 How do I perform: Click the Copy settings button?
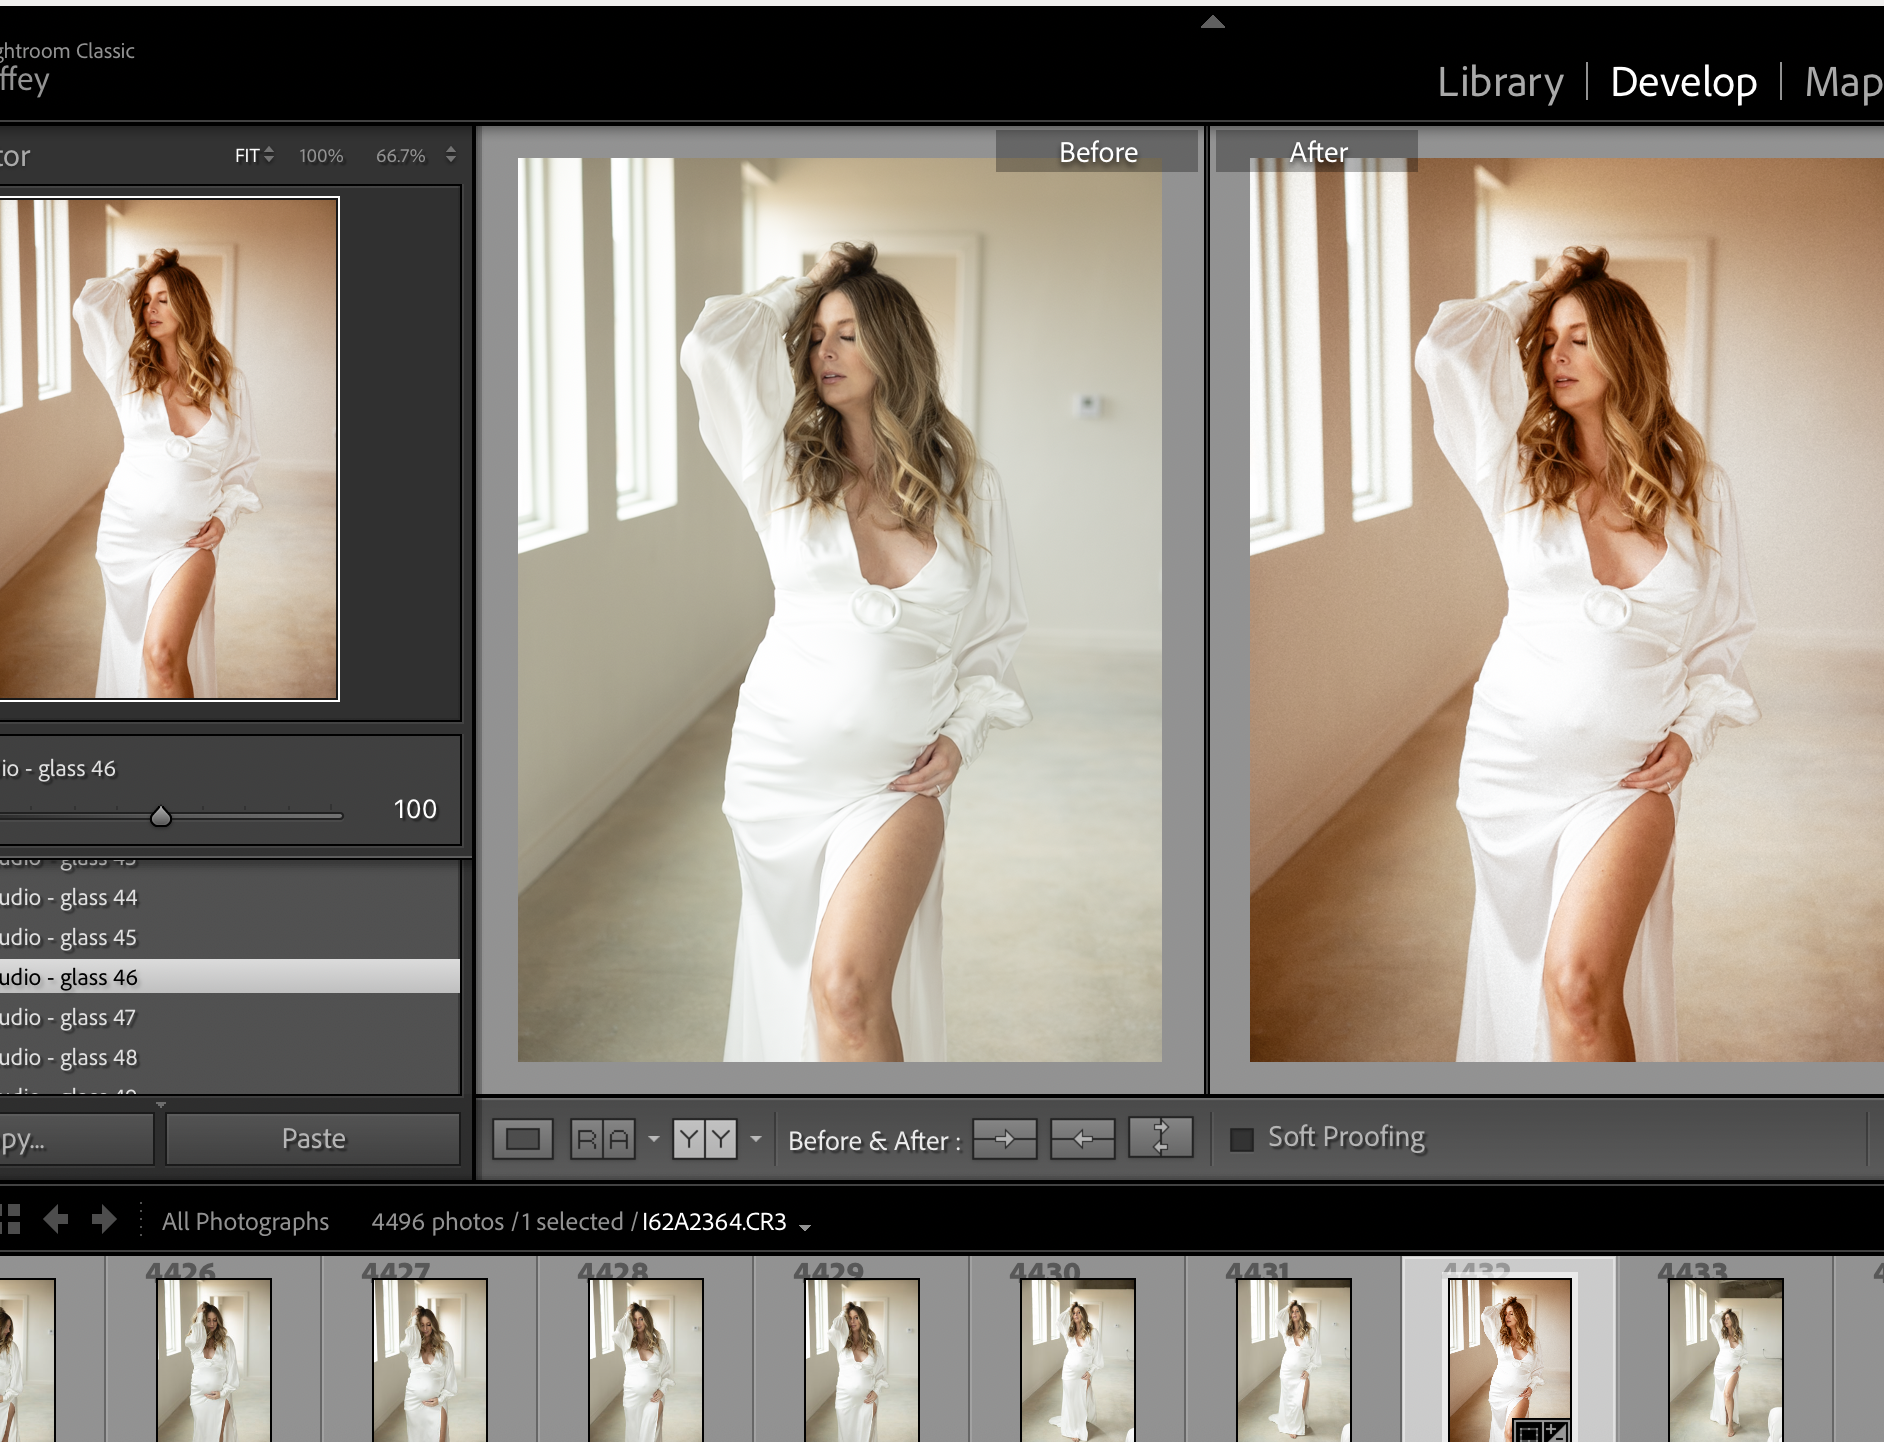click(x=77, y=1139)
